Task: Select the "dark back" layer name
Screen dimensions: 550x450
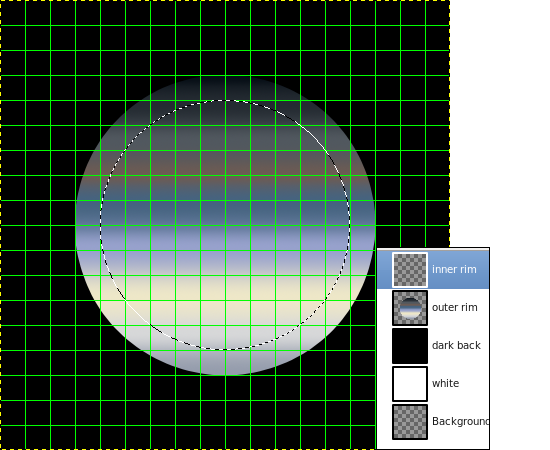Action: point(456,345)
